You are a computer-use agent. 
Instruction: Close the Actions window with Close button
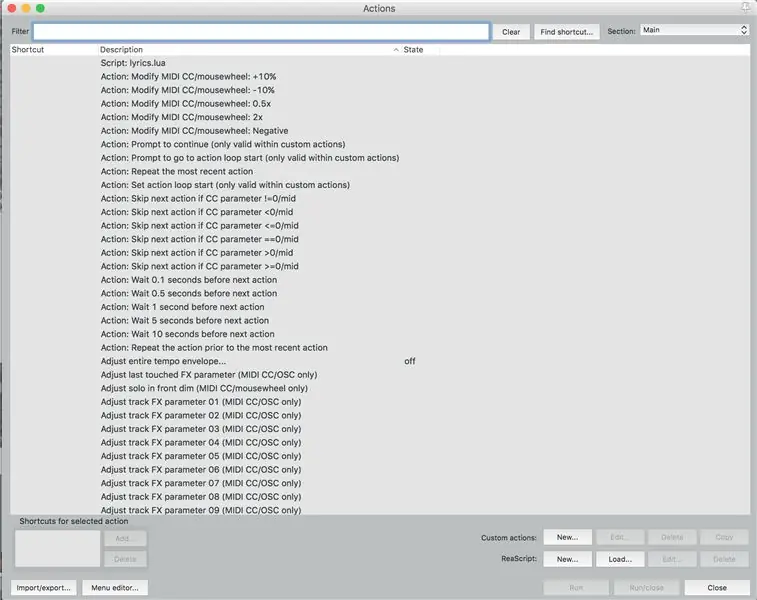717,587
